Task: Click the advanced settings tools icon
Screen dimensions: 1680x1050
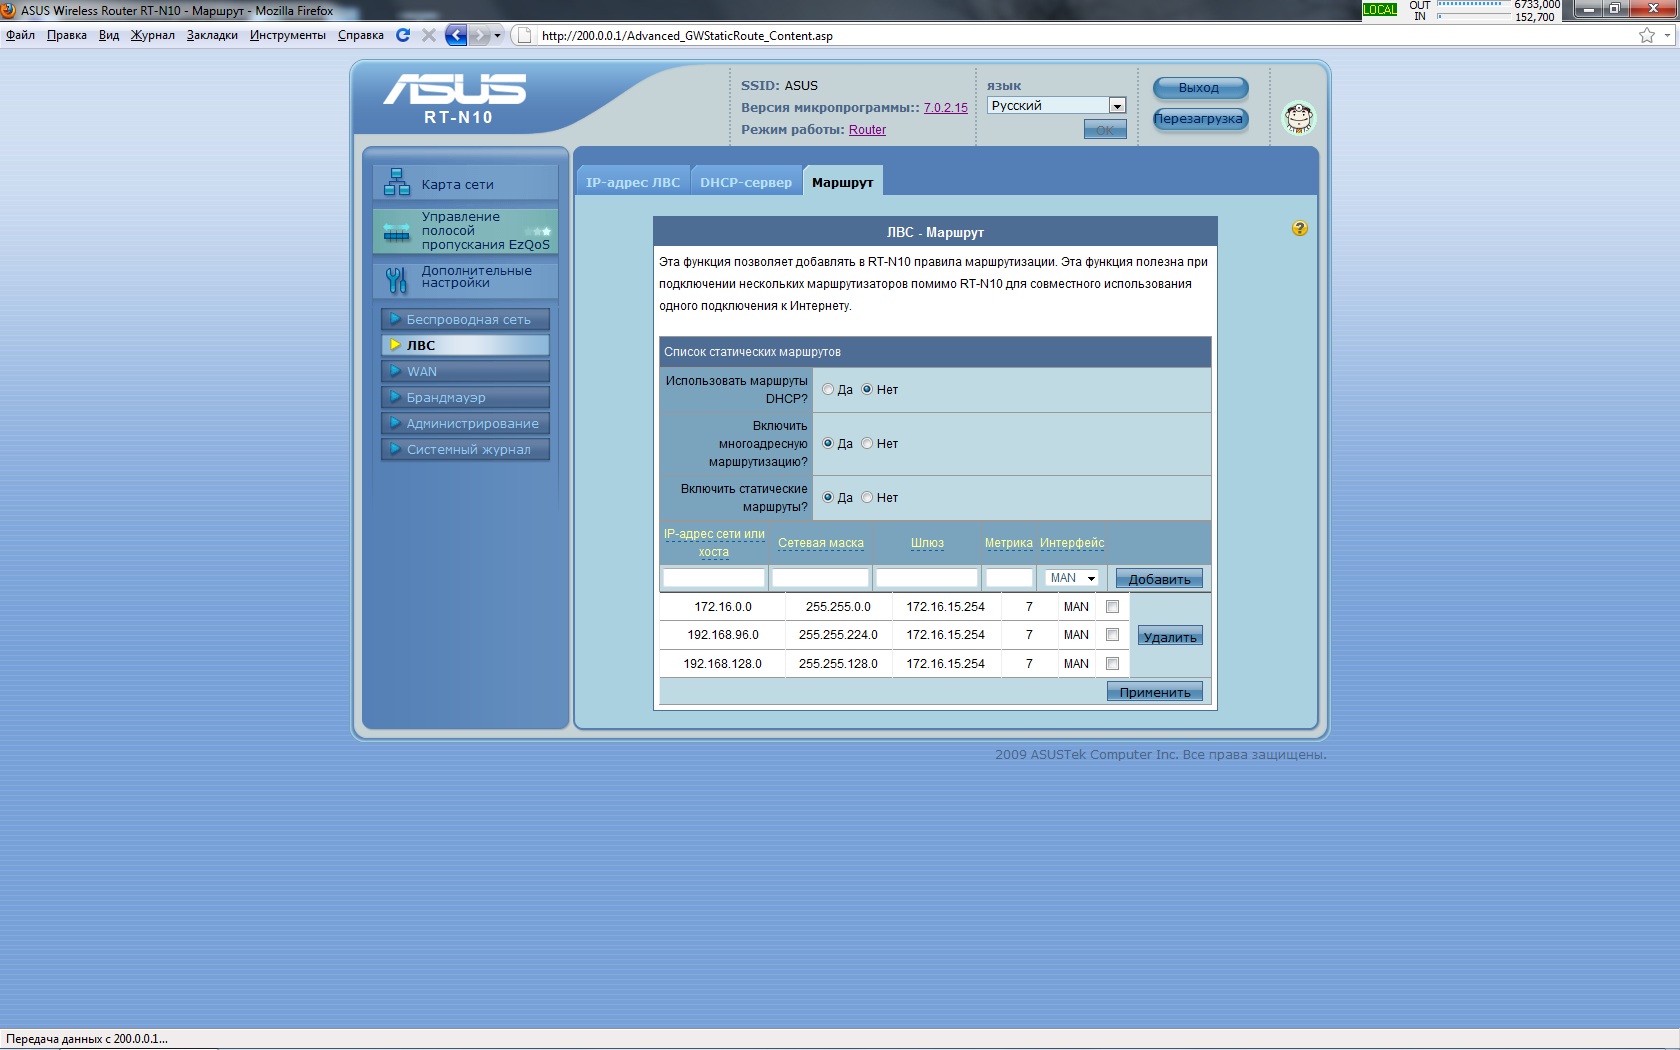Action: 397,279
